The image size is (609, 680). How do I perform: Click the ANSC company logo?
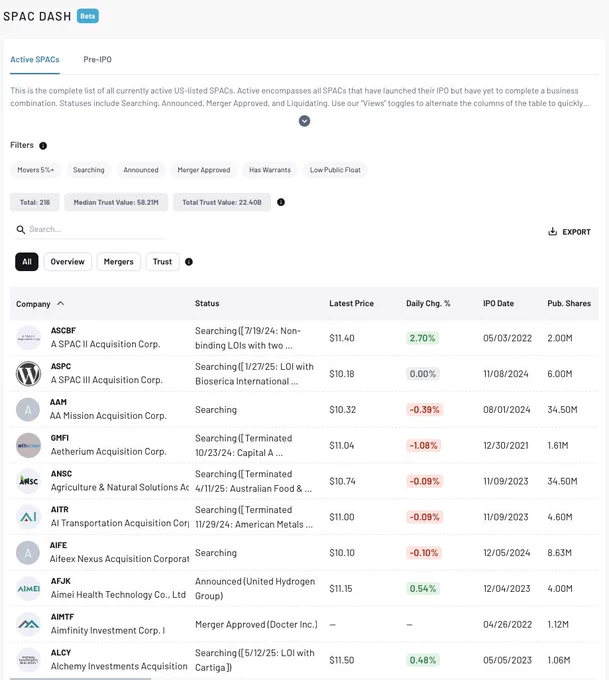pos(28,481)
